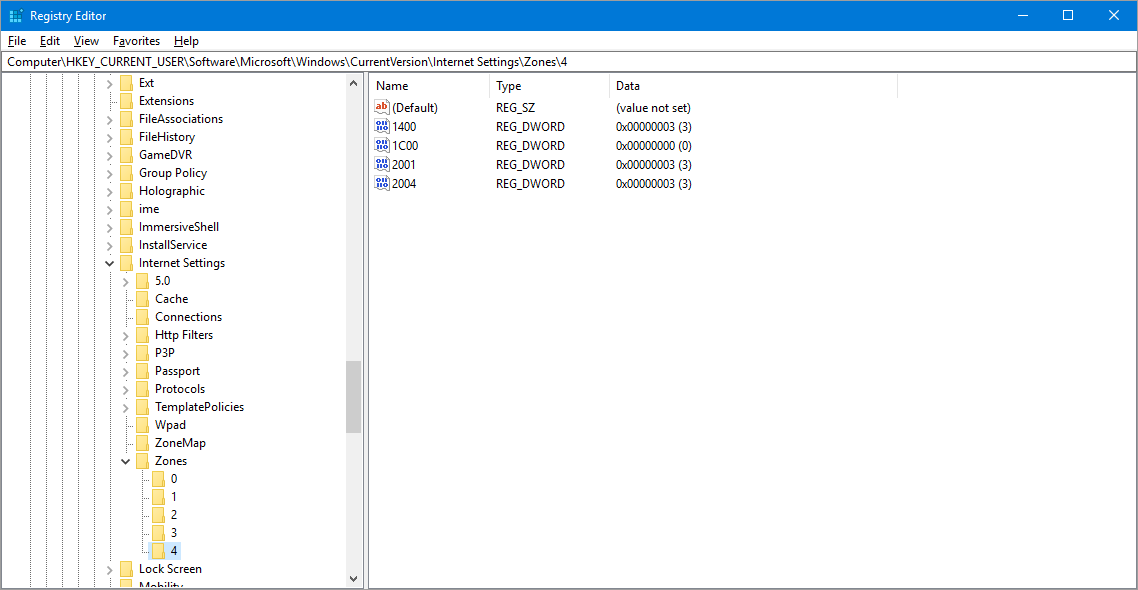Open the Favorites menu
Viewport: 1138px width, 590px height.
(x=136, y=41)
